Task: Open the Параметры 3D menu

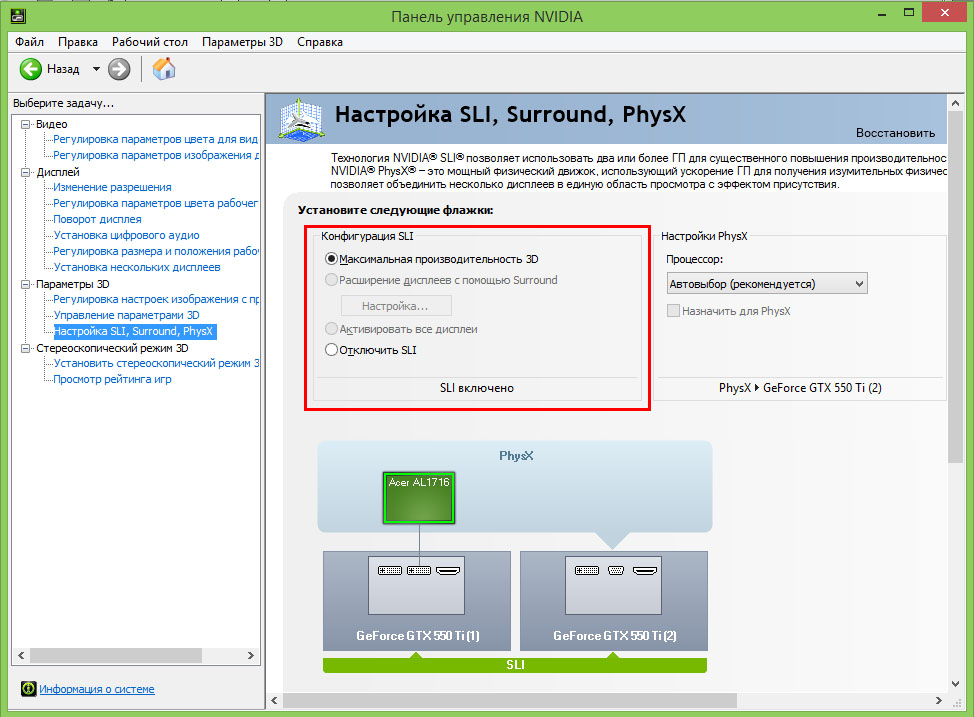Action: 242,42
